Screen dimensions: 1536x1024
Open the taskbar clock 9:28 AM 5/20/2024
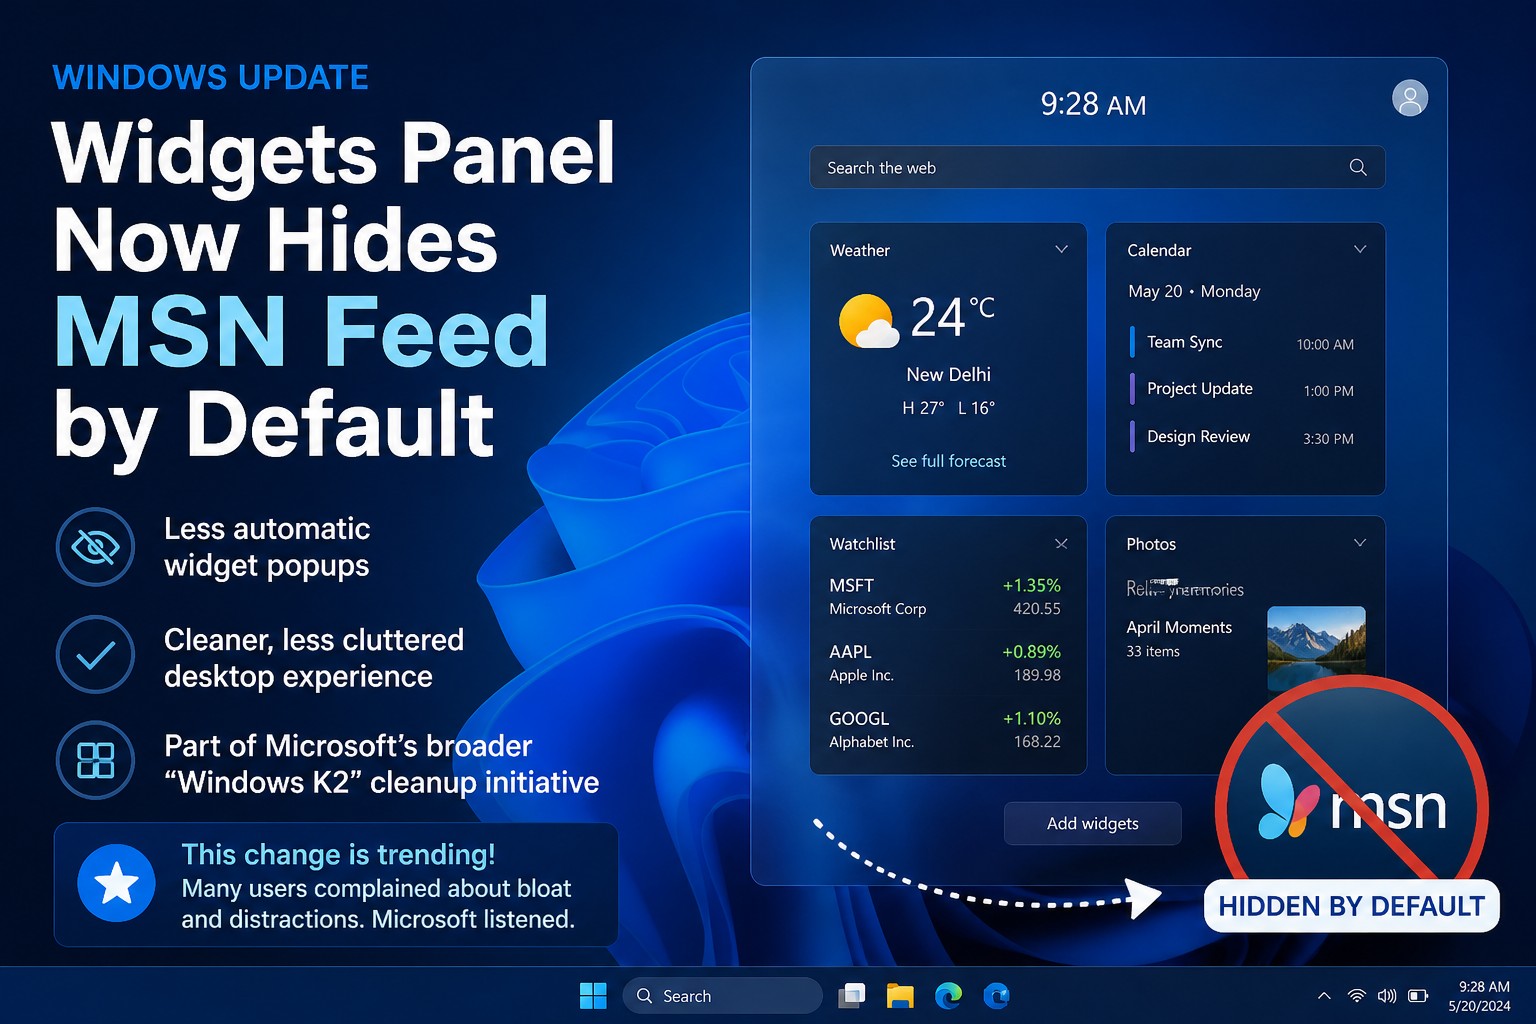pos(1479,996)
